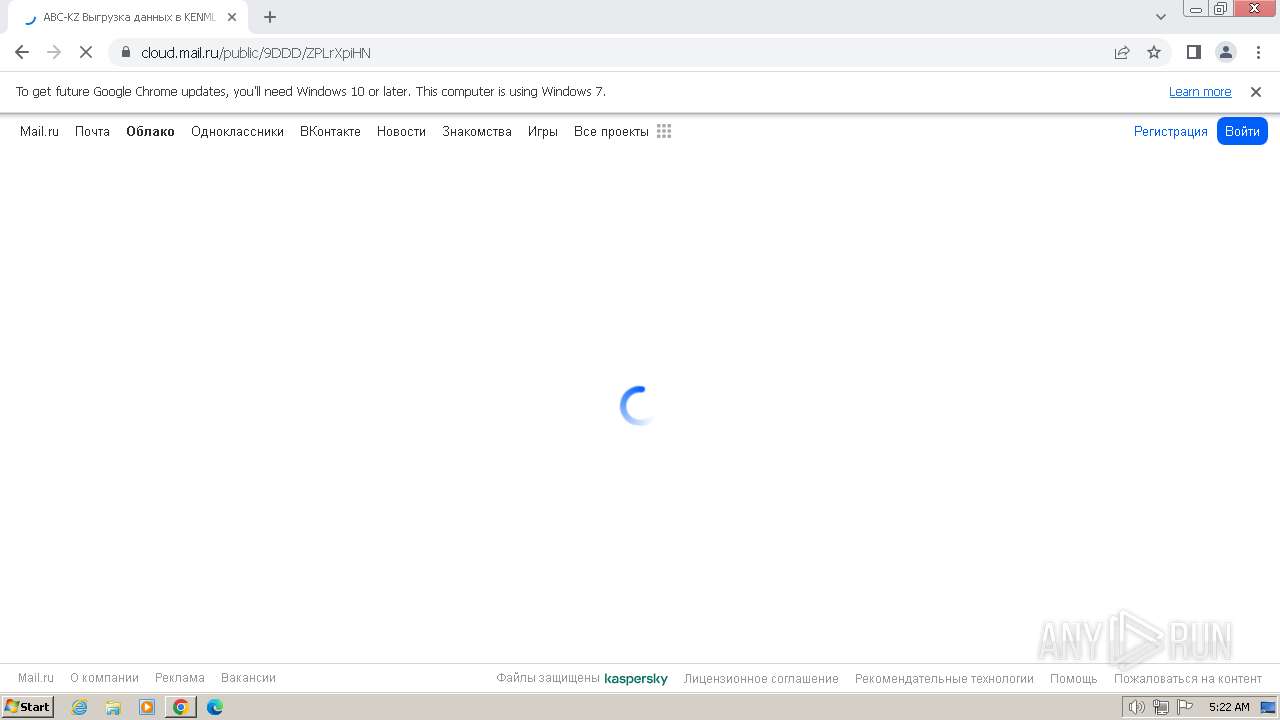
Task: Click the Show desktop button
Action: (1268, 707)
